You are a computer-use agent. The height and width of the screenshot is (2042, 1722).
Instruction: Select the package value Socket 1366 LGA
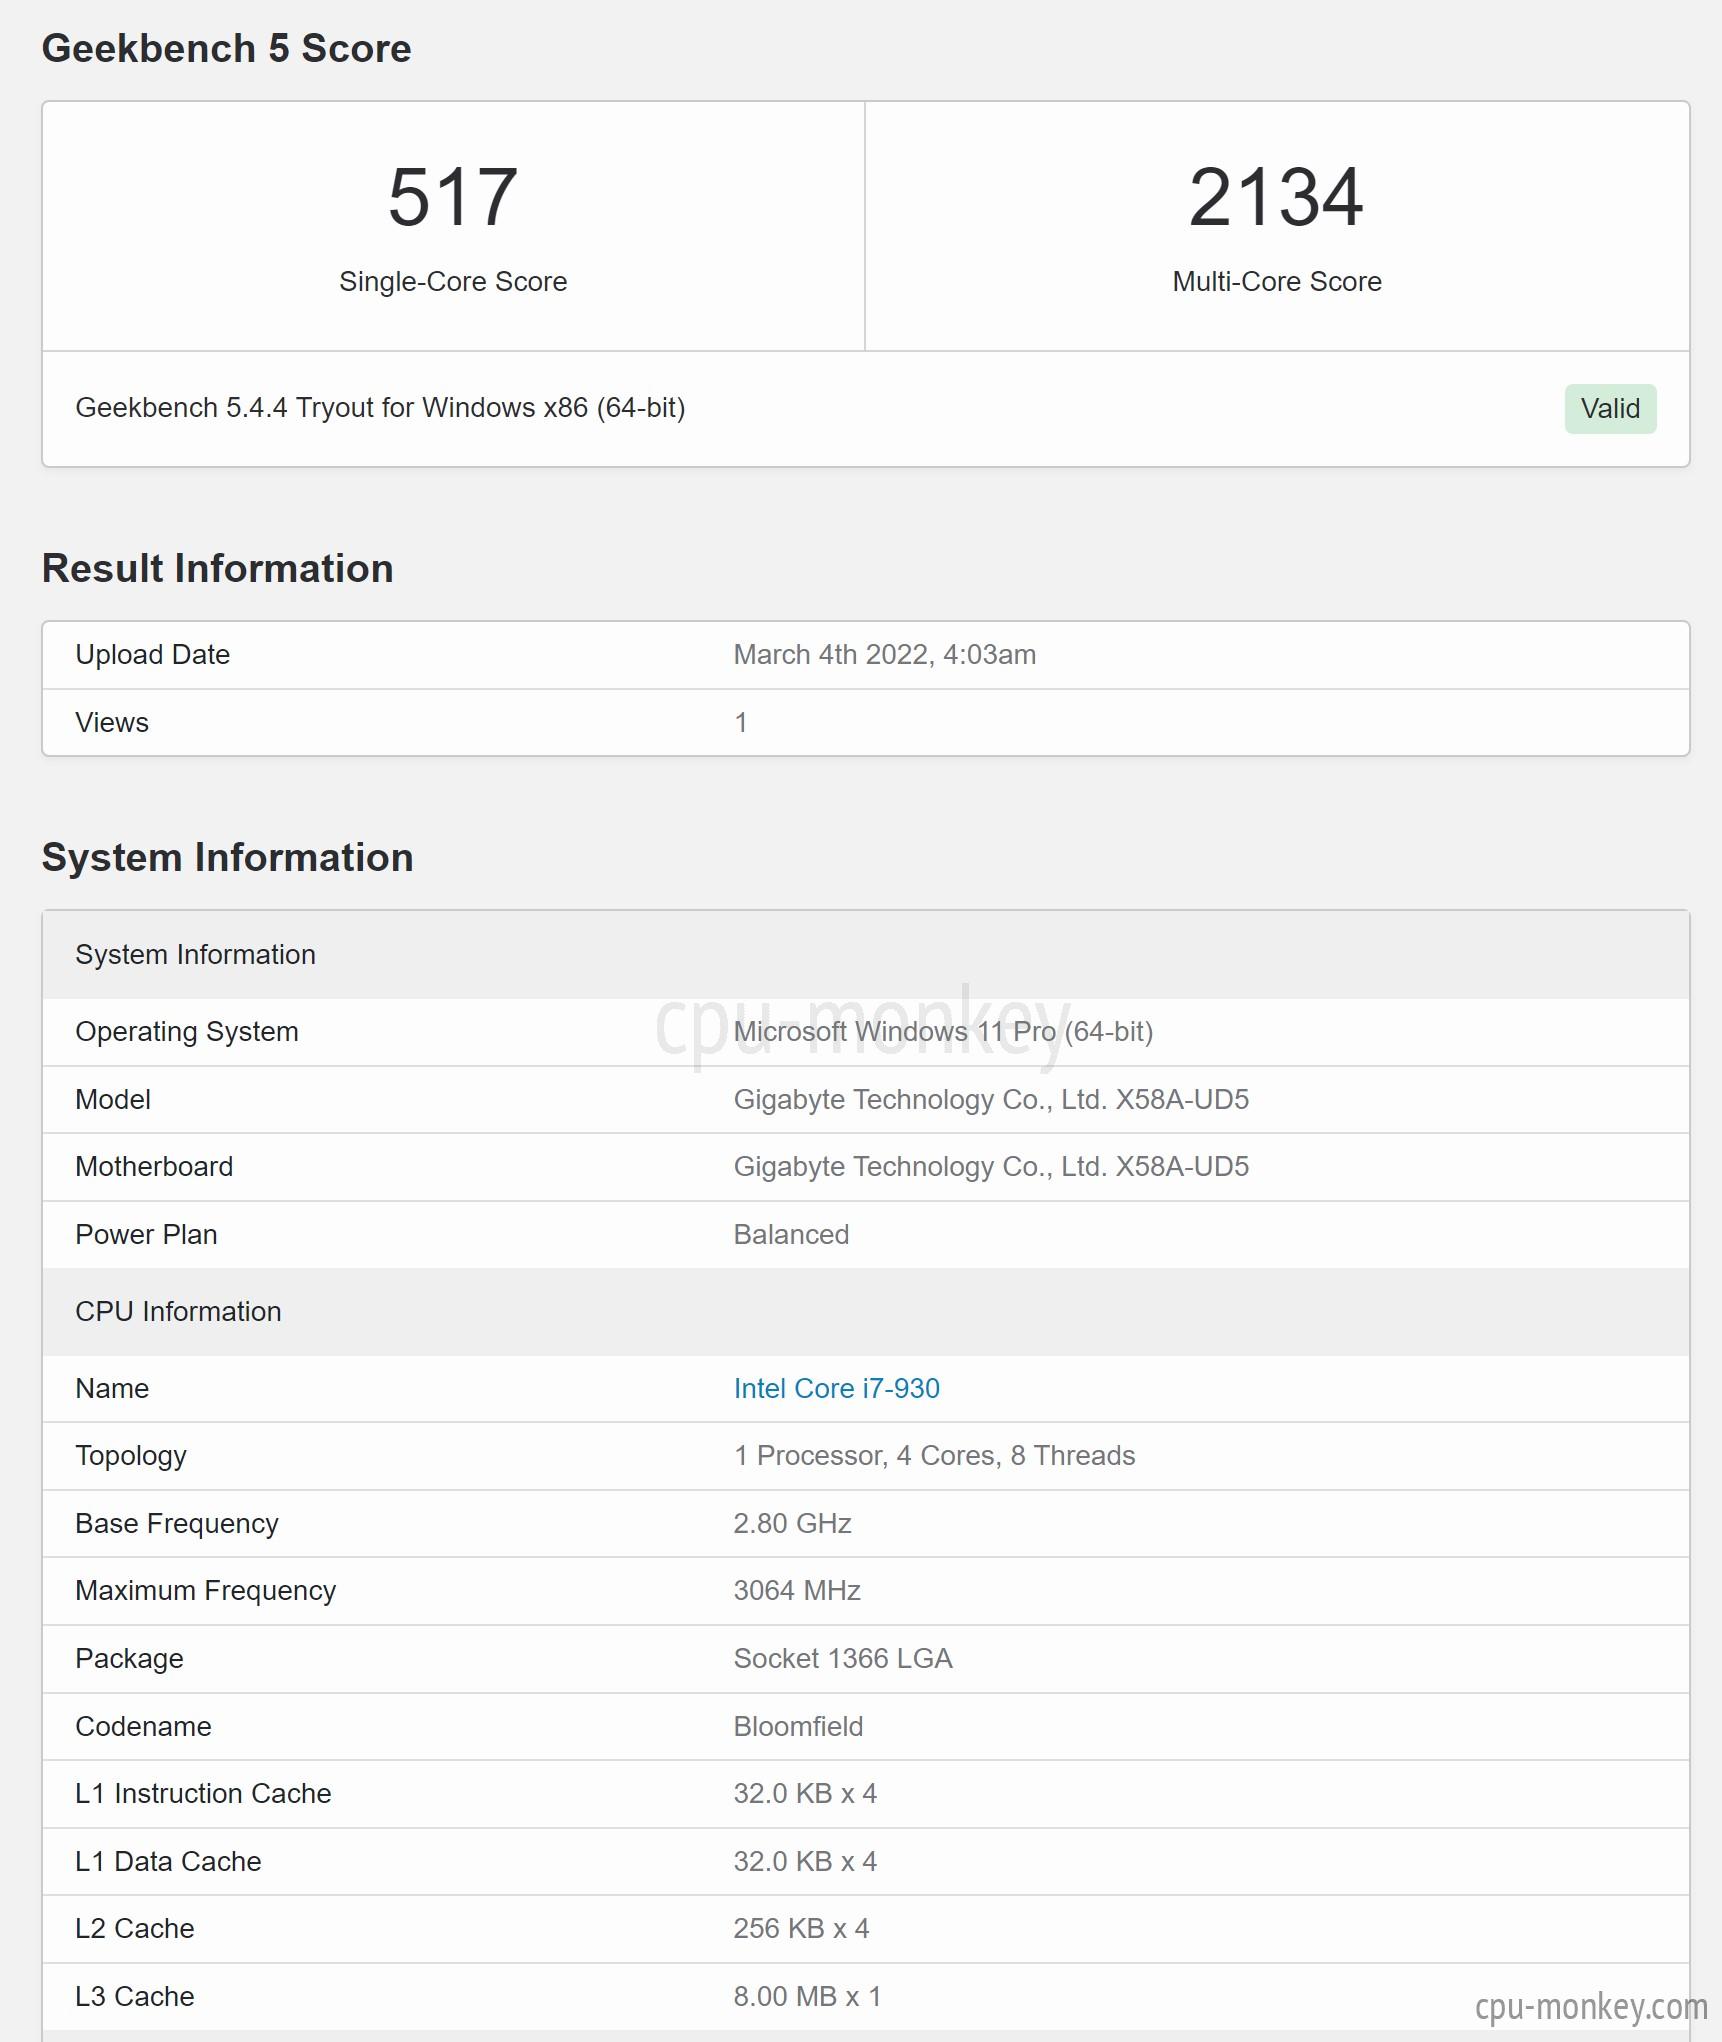tap(843, 1658)
